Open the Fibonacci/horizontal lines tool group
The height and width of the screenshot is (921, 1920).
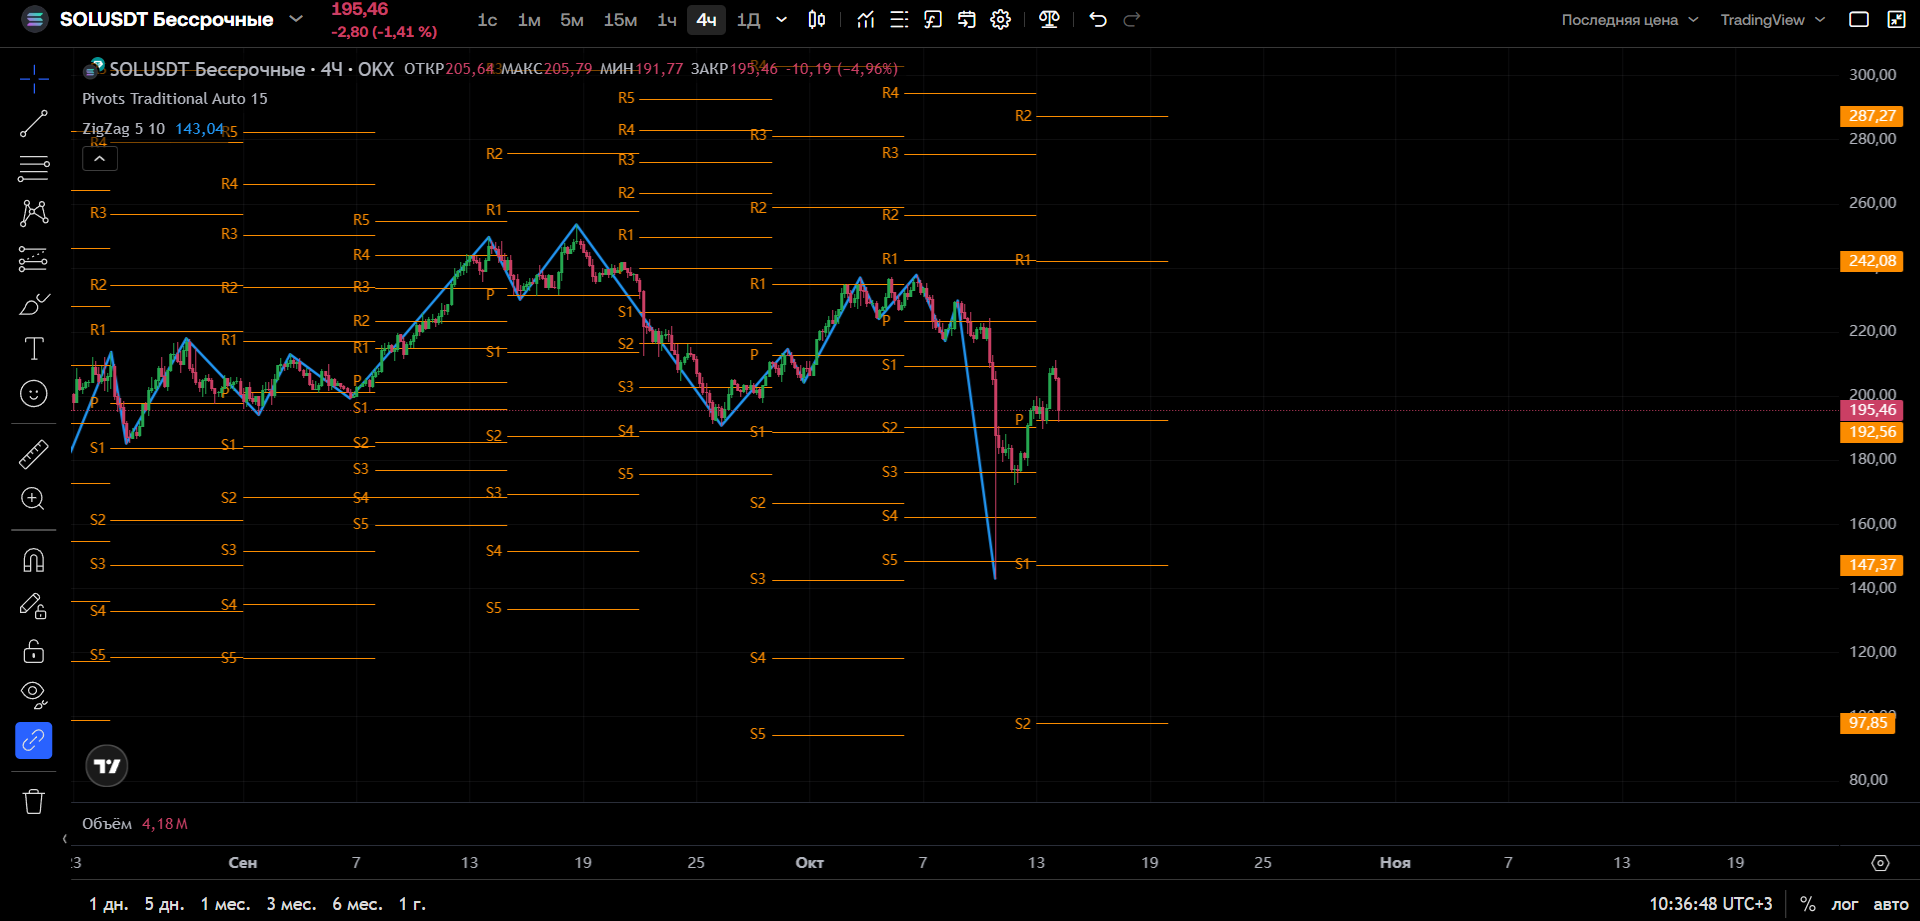pos(34,168)
